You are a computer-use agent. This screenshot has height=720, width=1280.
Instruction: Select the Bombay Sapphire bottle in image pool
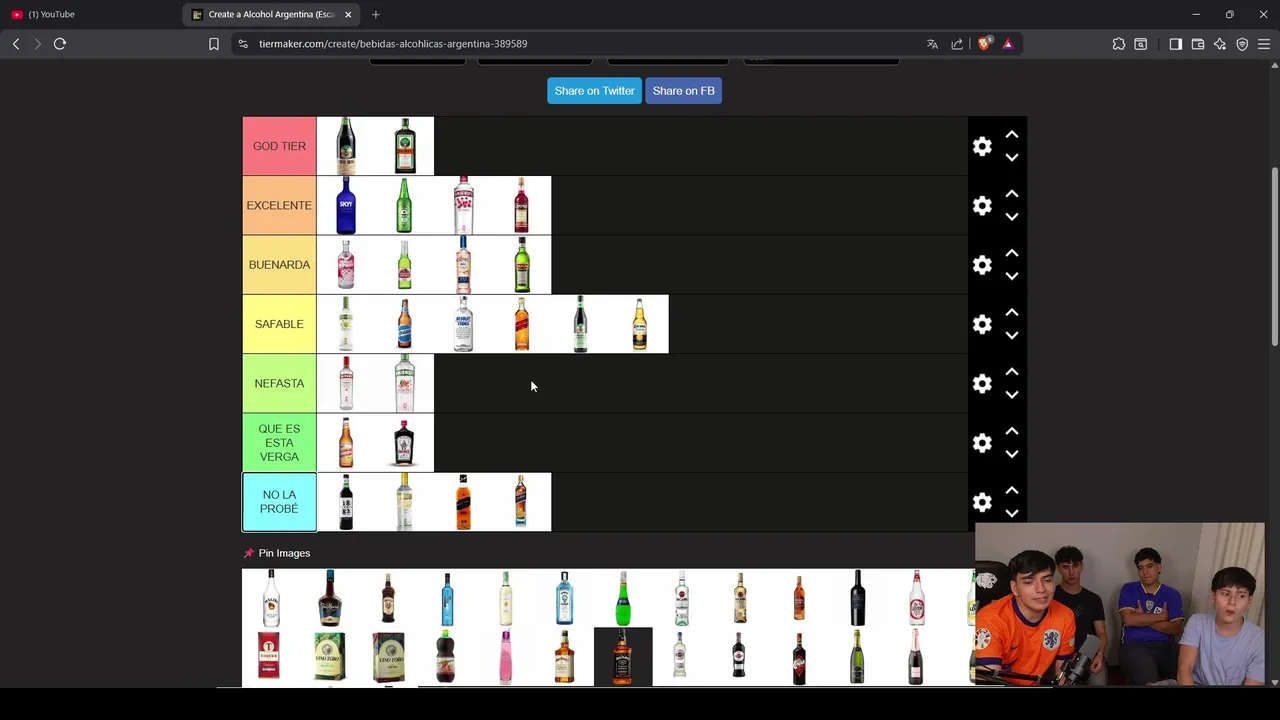(x=564, y=598)
